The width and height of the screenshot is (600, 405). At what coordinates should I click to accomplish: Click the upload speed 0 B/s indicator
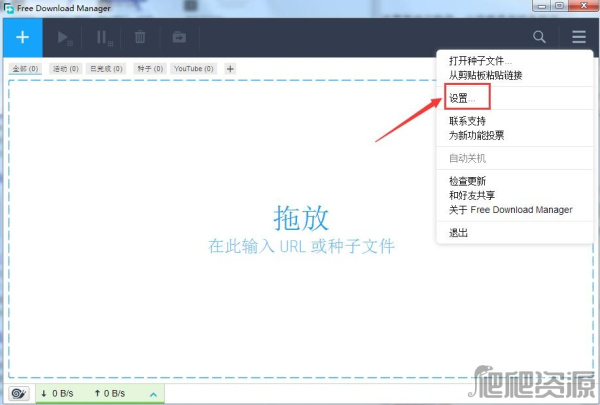pos(109,393)
